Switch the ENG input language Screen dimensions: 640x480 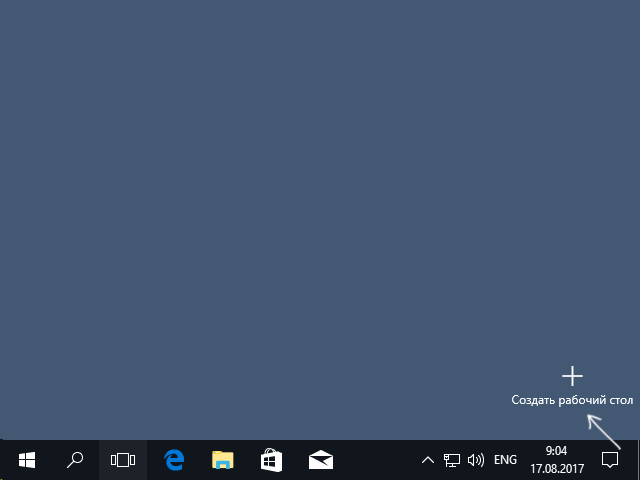coord(505,460)
